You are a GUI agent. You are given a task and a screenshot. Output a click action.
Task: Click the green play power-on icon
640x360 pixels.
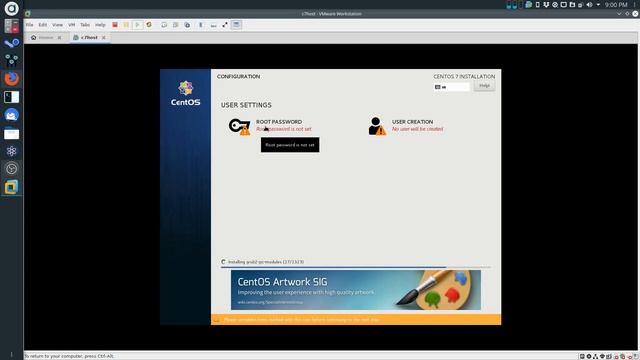[x=138, y=25]
